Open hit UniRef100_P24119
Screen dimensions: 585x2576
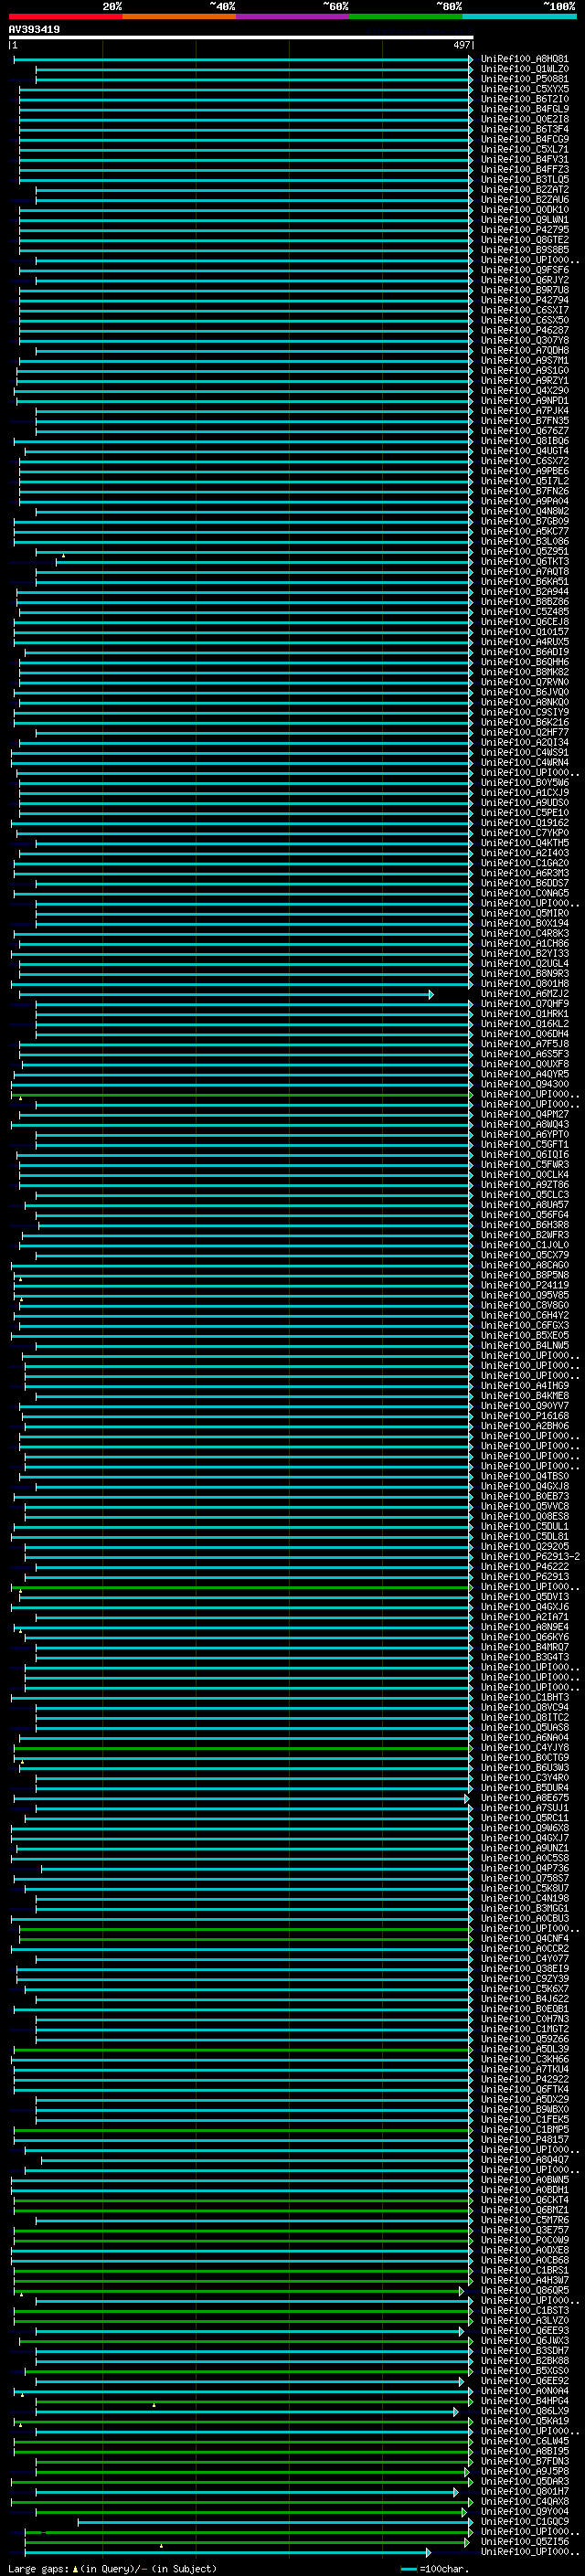point(524,1285)
